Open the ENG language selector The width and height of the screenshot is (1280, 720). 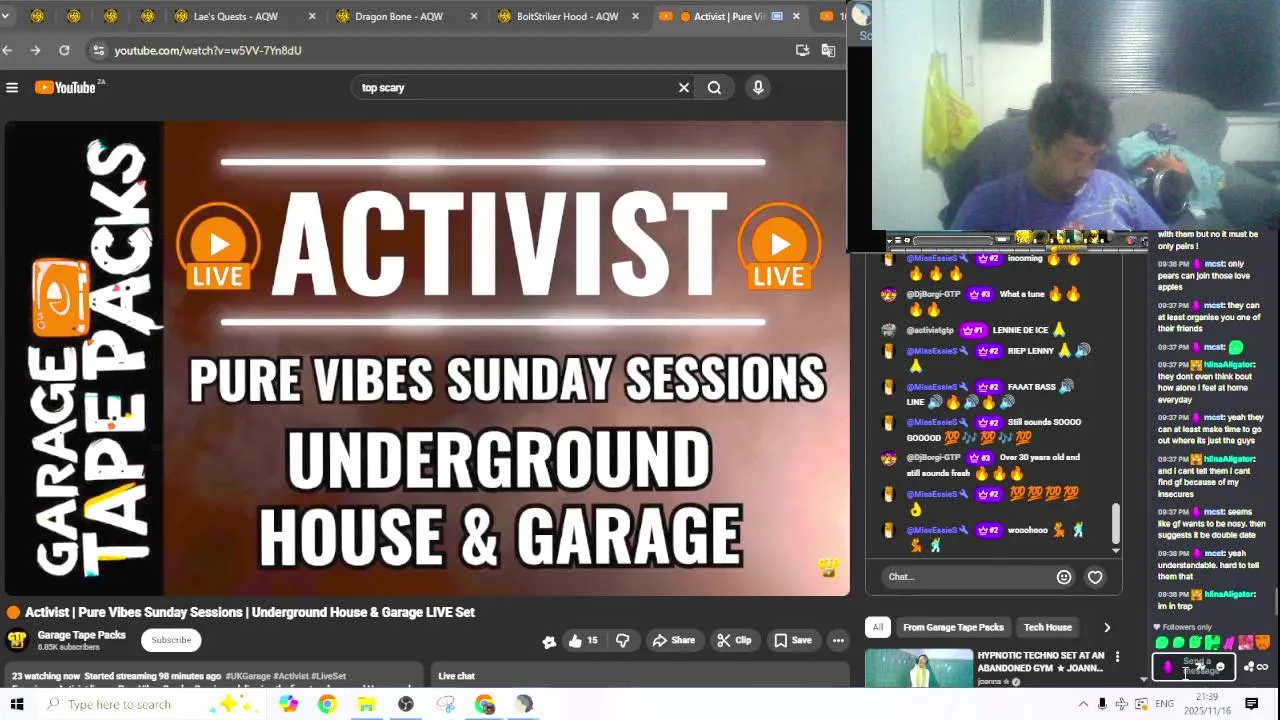pyautogui.click(x=1165, y=704)
